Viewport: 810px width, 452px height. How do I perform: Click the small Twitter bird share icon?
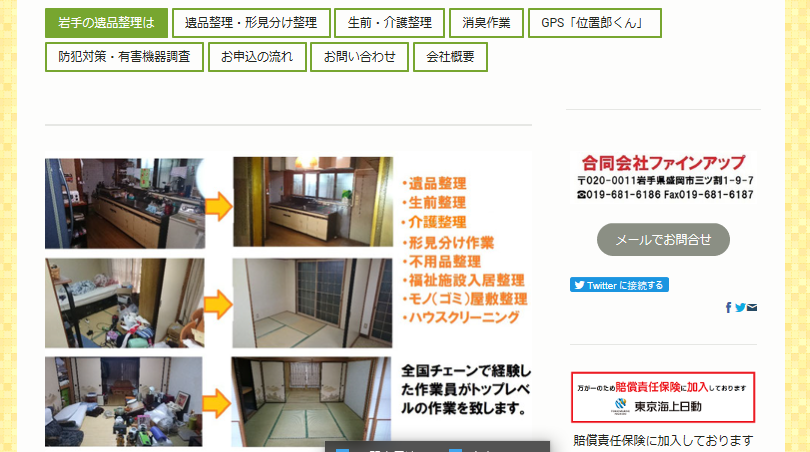740,308
